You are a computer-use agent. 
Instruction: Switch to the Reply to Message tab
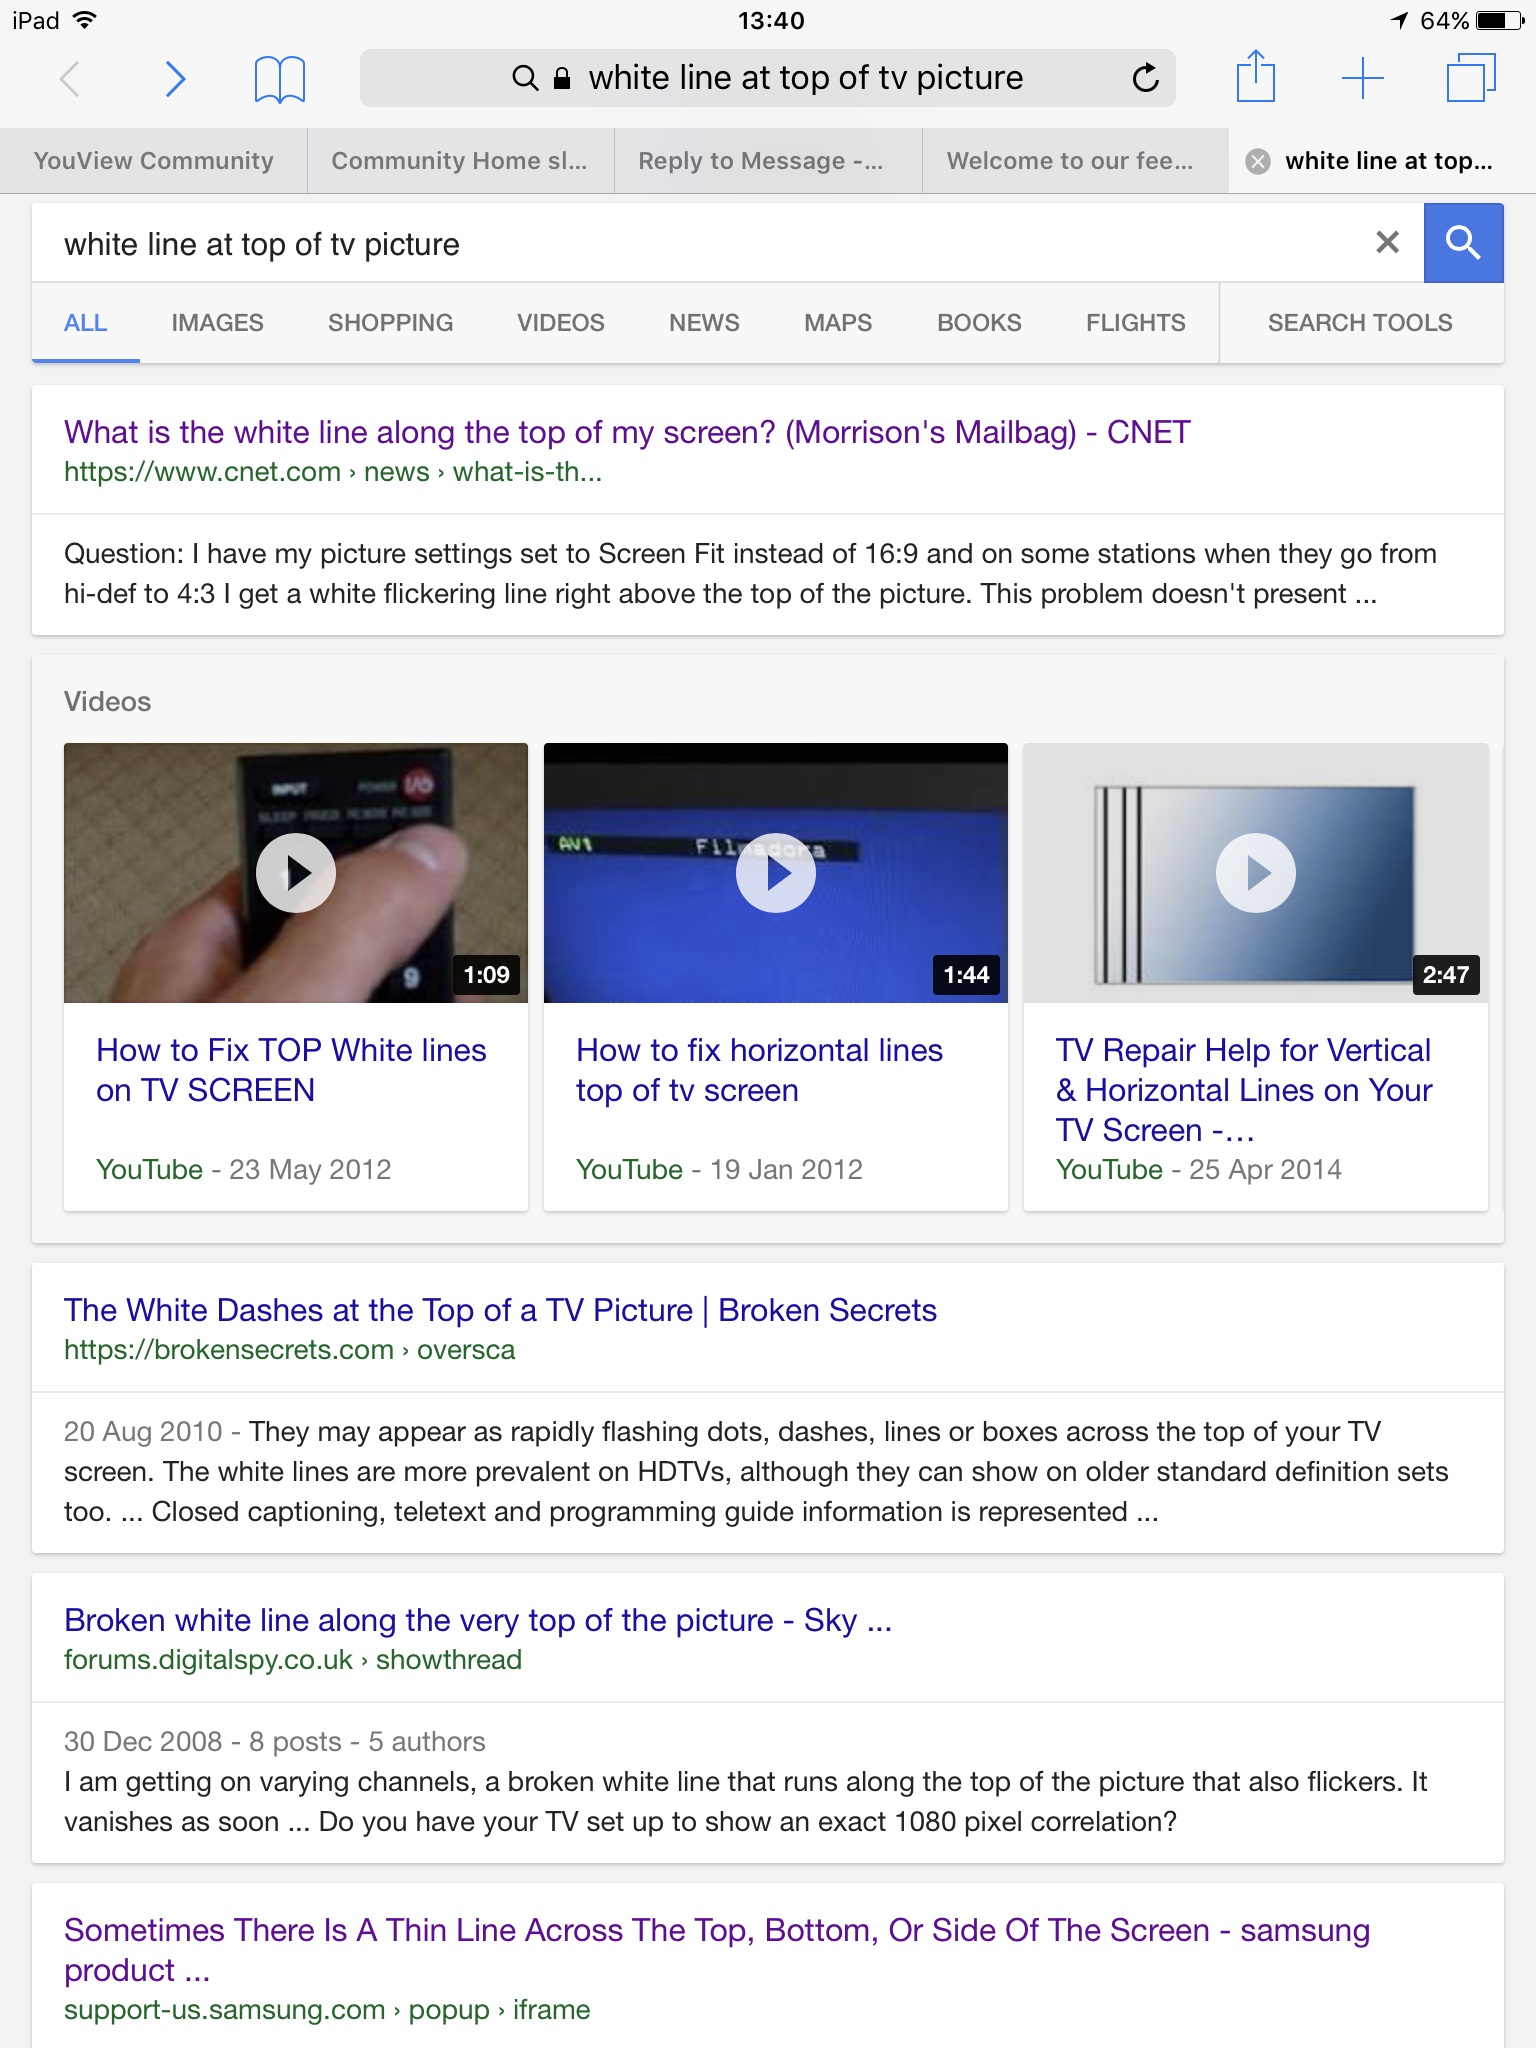pyautogui.click(x=761, y=161)
